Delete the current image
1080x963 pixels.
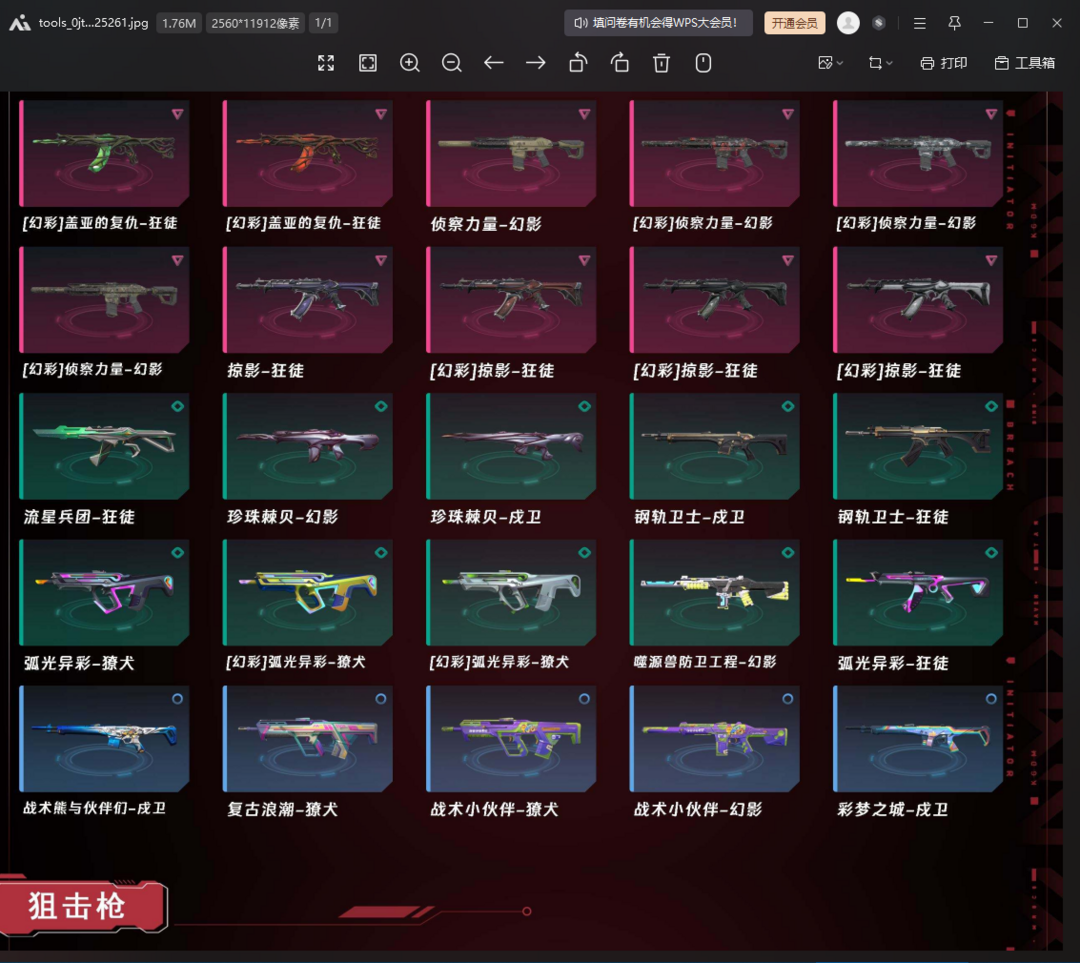pyautogui.click(x=661, y=63)
